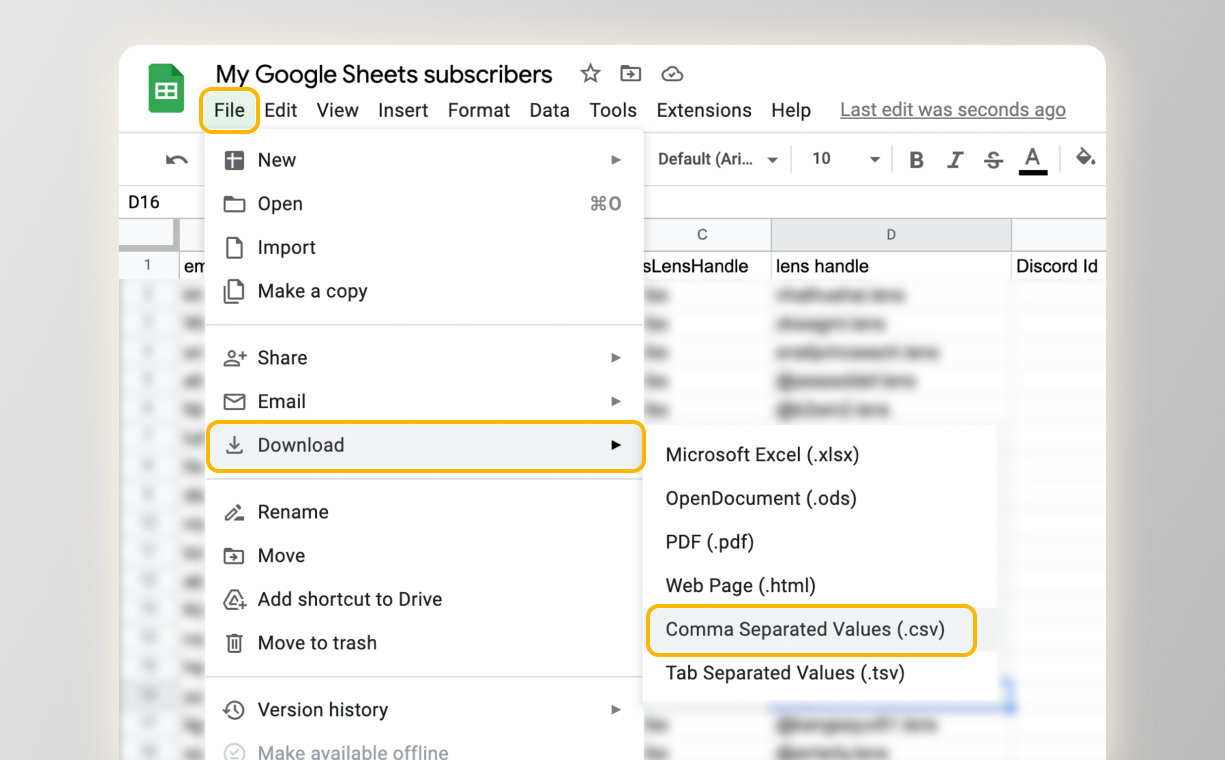Choose Move to trash
Viewport: 1225px width, 760px height.
pos(424,643)
